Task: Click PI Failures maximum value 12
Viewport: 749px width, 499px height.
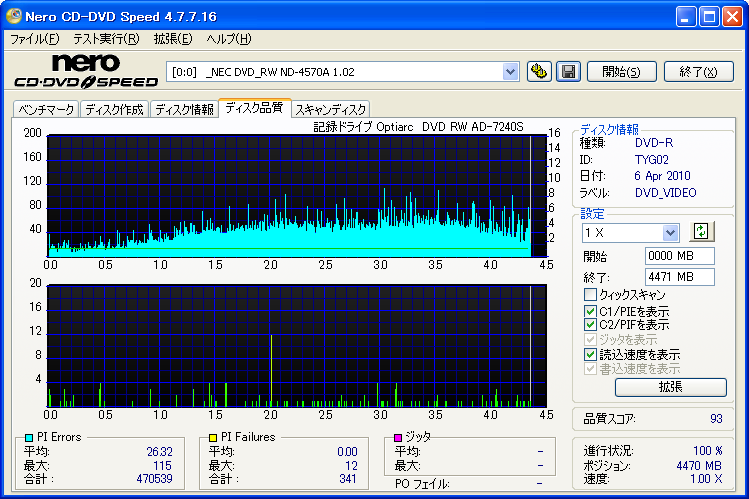Action: pyautogui.click(x=351, y=466)
